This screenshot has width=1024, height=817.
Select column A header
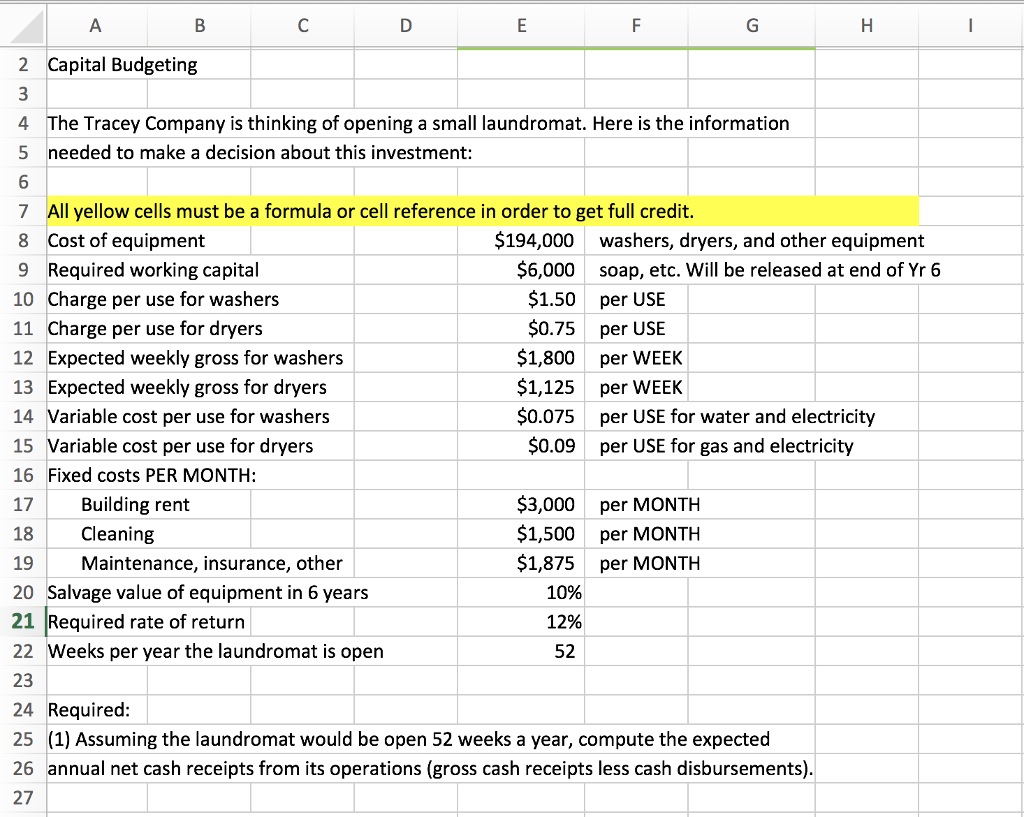pyautogui.click(x=95, y=26)
